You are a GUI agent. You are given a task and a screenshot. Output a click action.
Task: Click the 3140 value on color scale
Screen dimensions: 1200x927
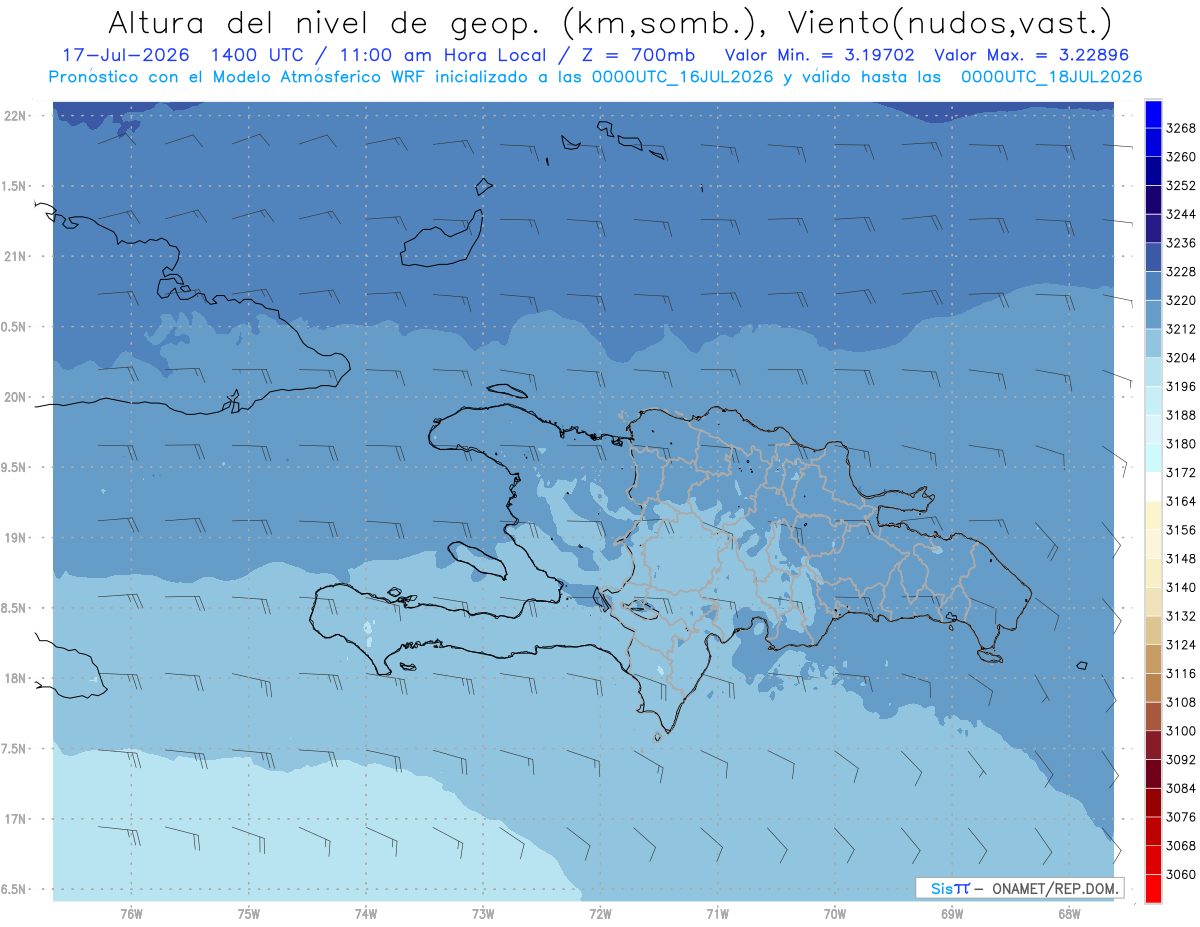click(1180, 588)
